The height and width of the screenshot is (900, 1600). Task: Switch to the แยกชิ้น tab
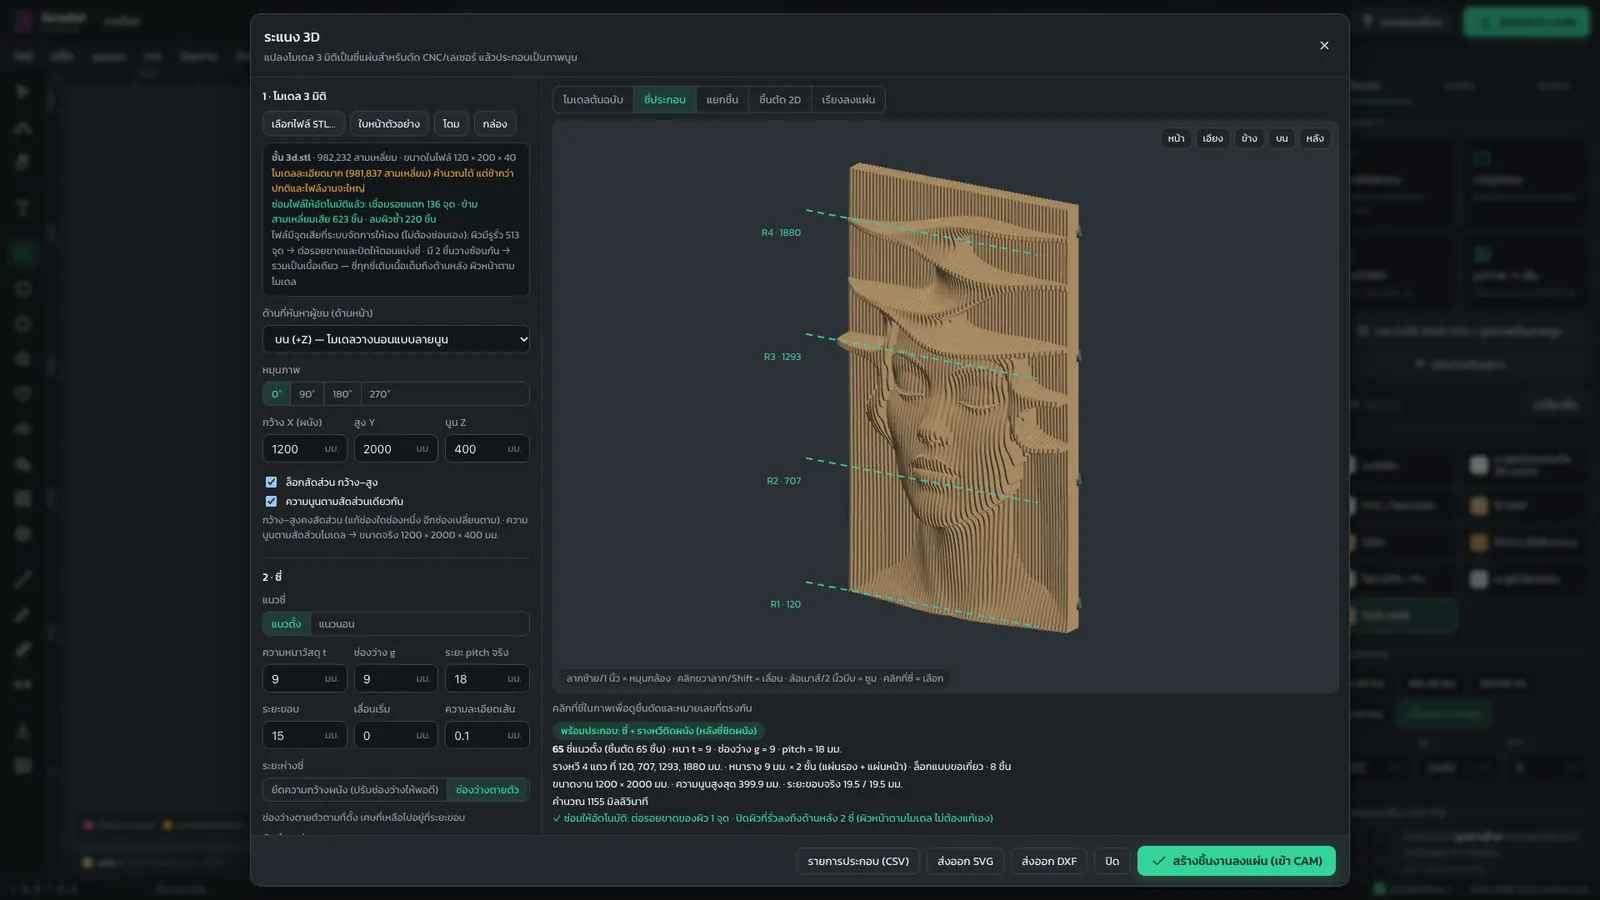click(x=722, y=100)
